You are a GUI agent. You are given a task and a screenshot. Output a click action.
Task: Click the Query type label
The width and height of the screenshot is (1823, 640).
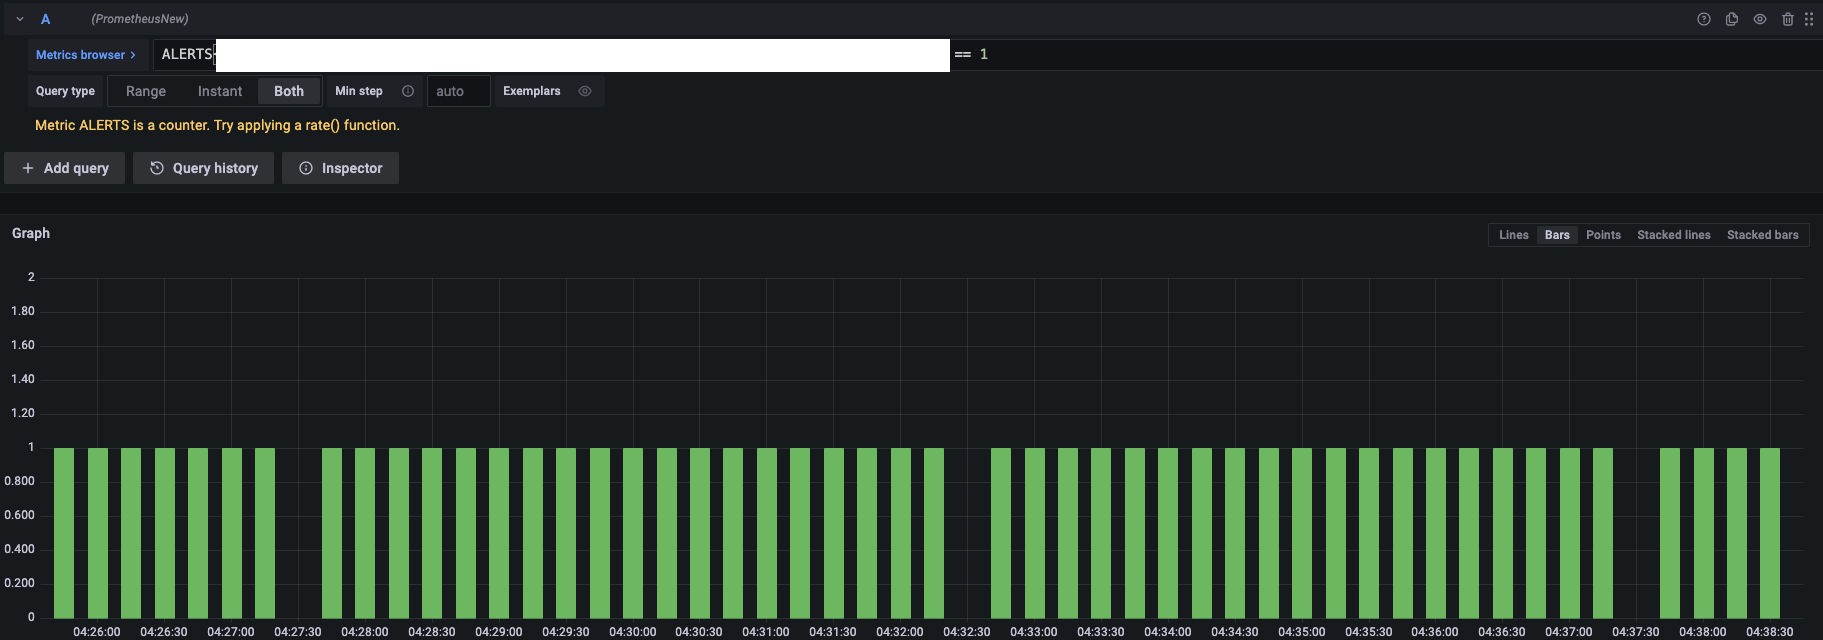tap(65, 91)
